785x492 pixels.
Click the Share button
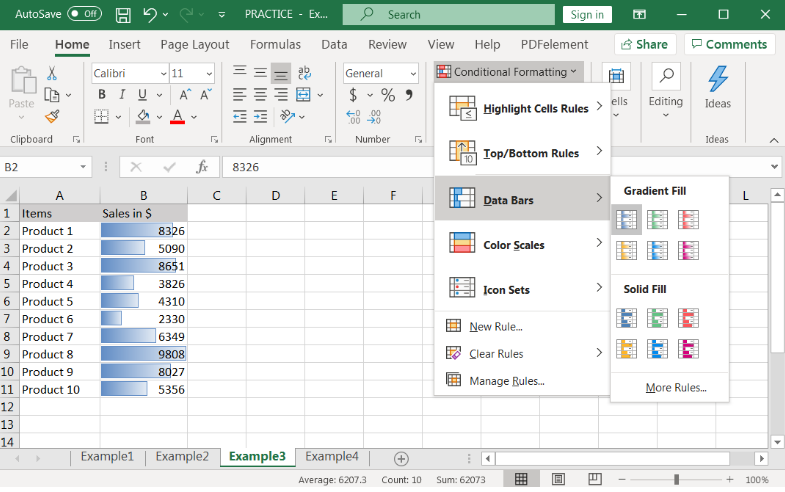coord(645,45)
